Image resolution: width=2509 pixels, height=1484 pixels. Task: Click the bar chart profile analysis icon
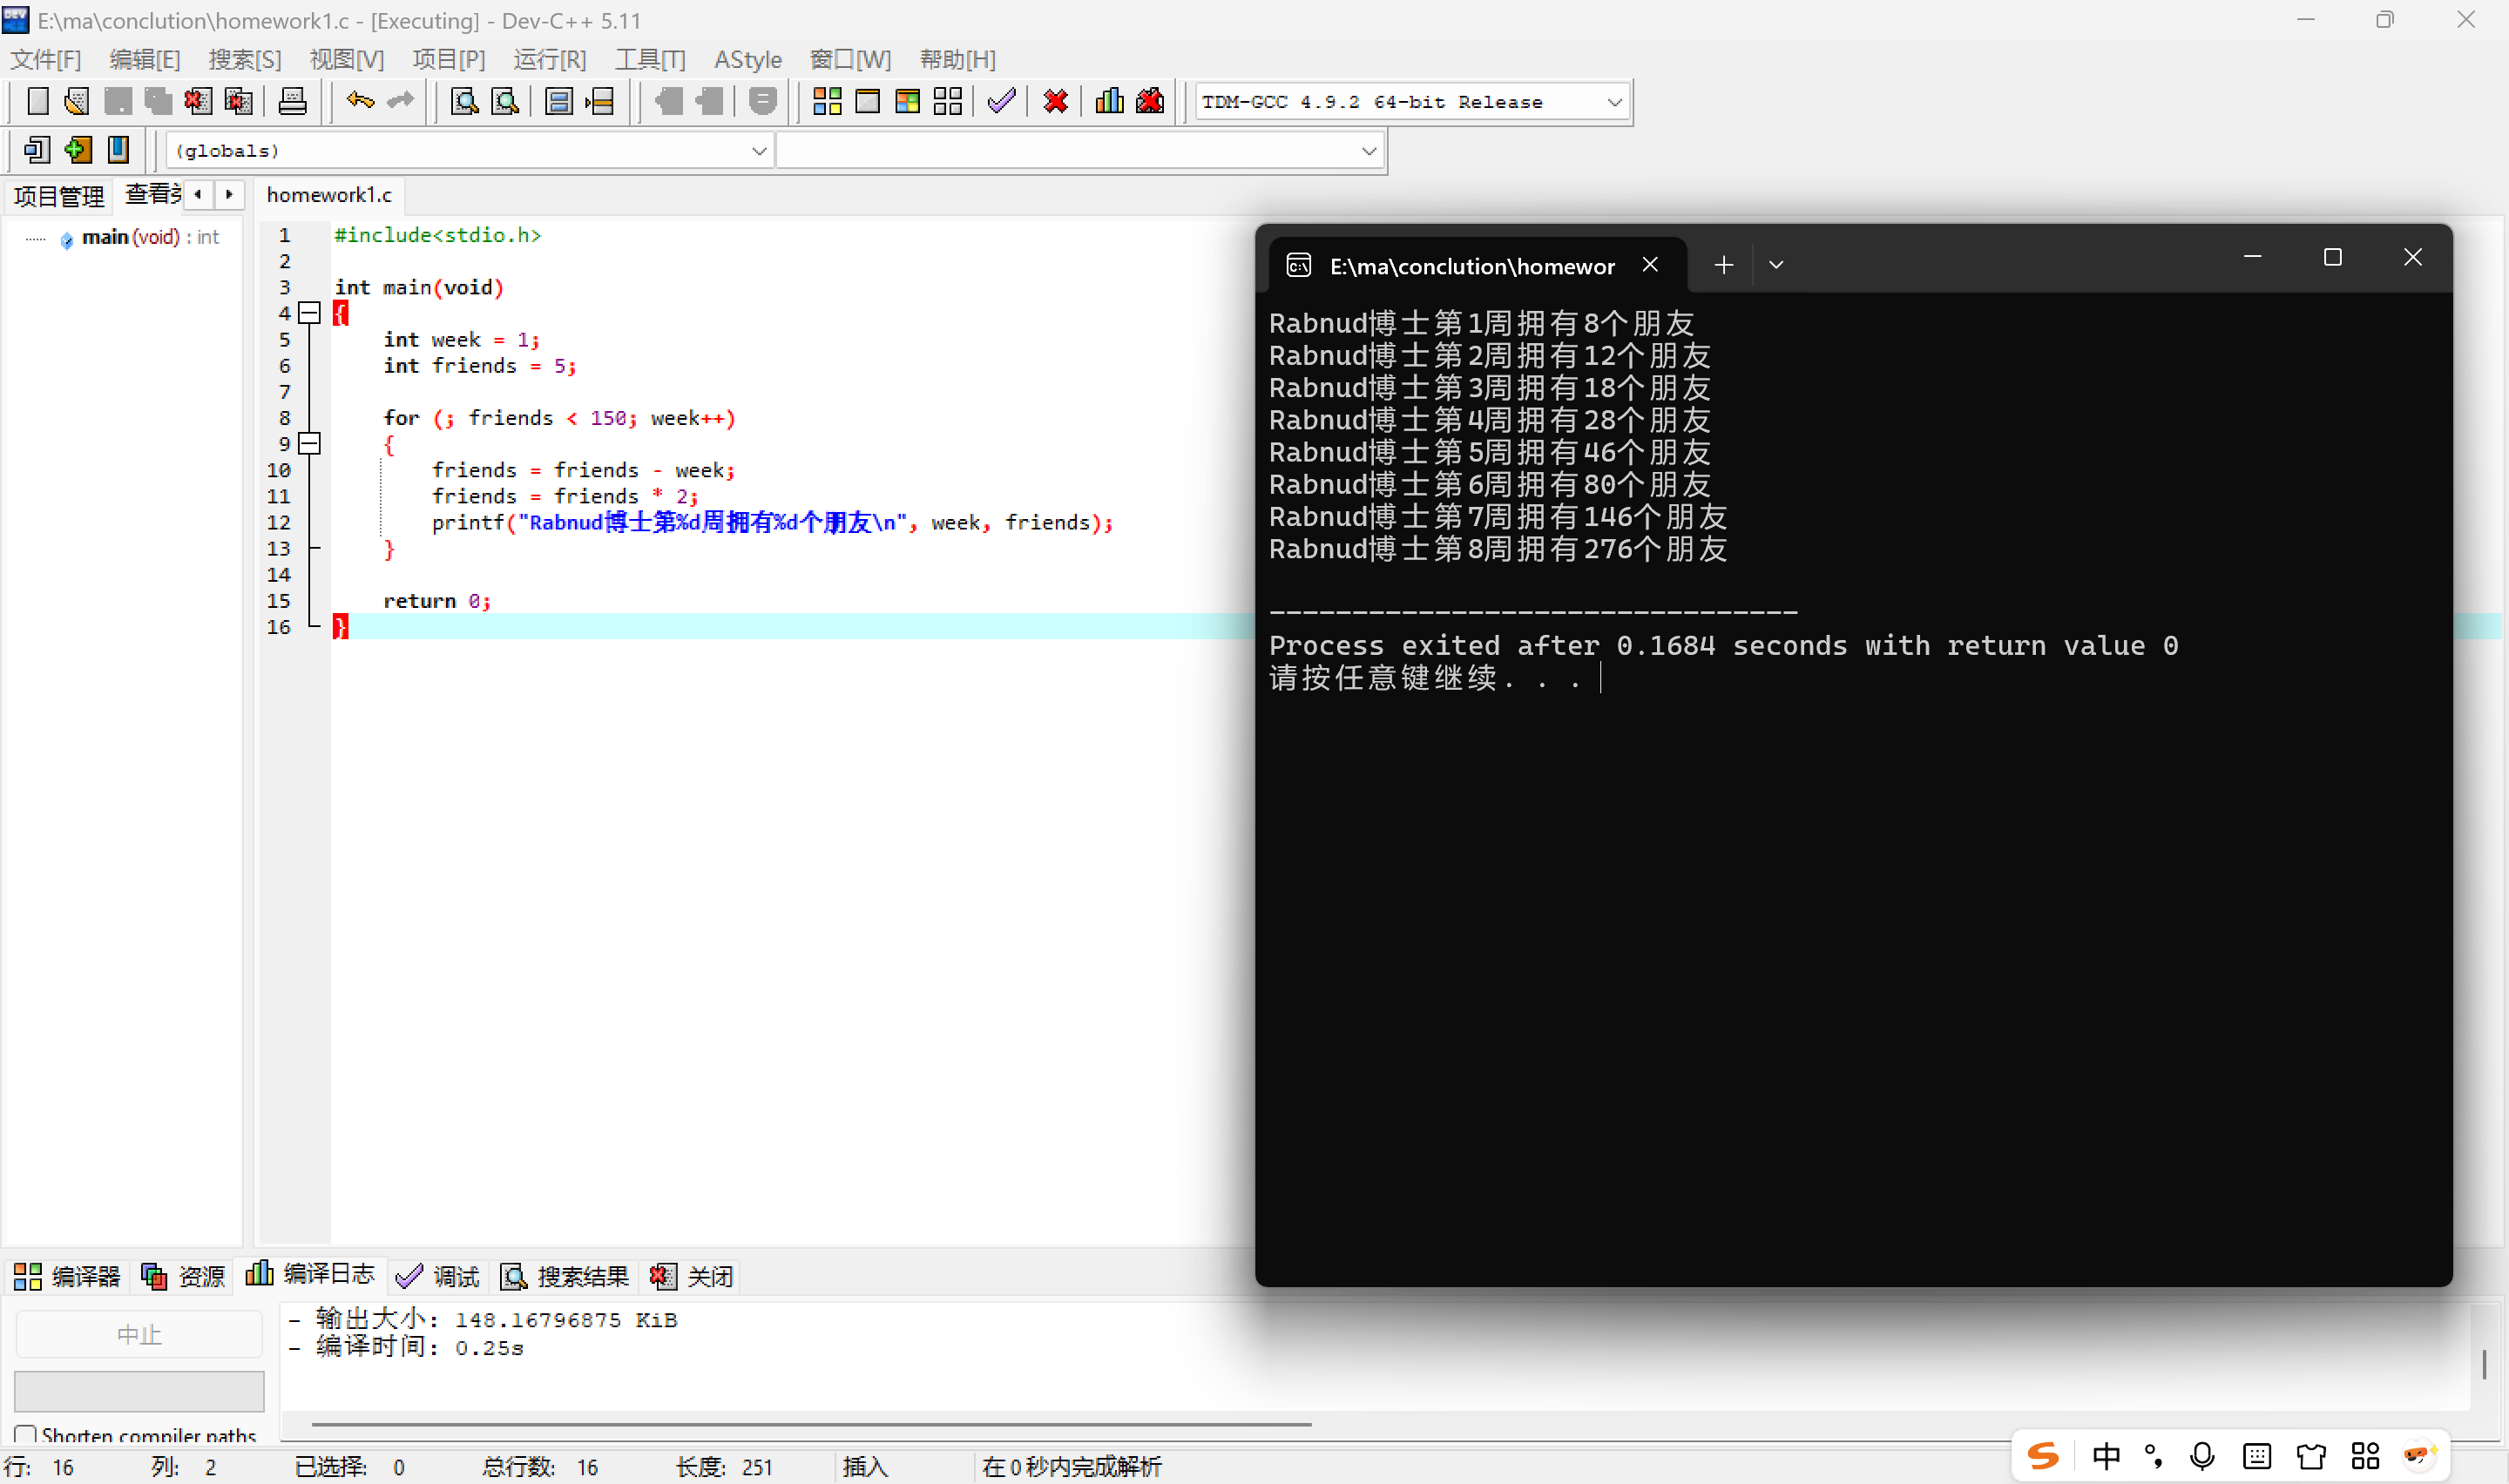tap(1109, 101)
